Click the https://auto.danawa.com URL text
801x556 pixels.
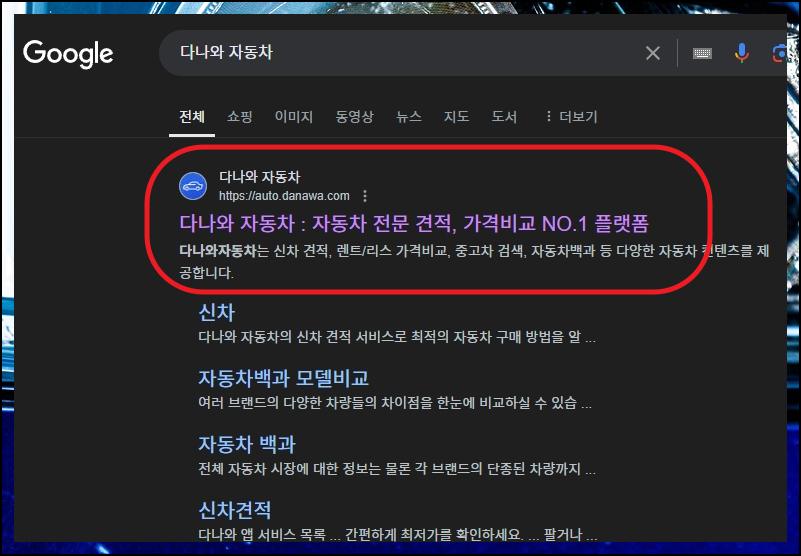[x=284, y=196]
